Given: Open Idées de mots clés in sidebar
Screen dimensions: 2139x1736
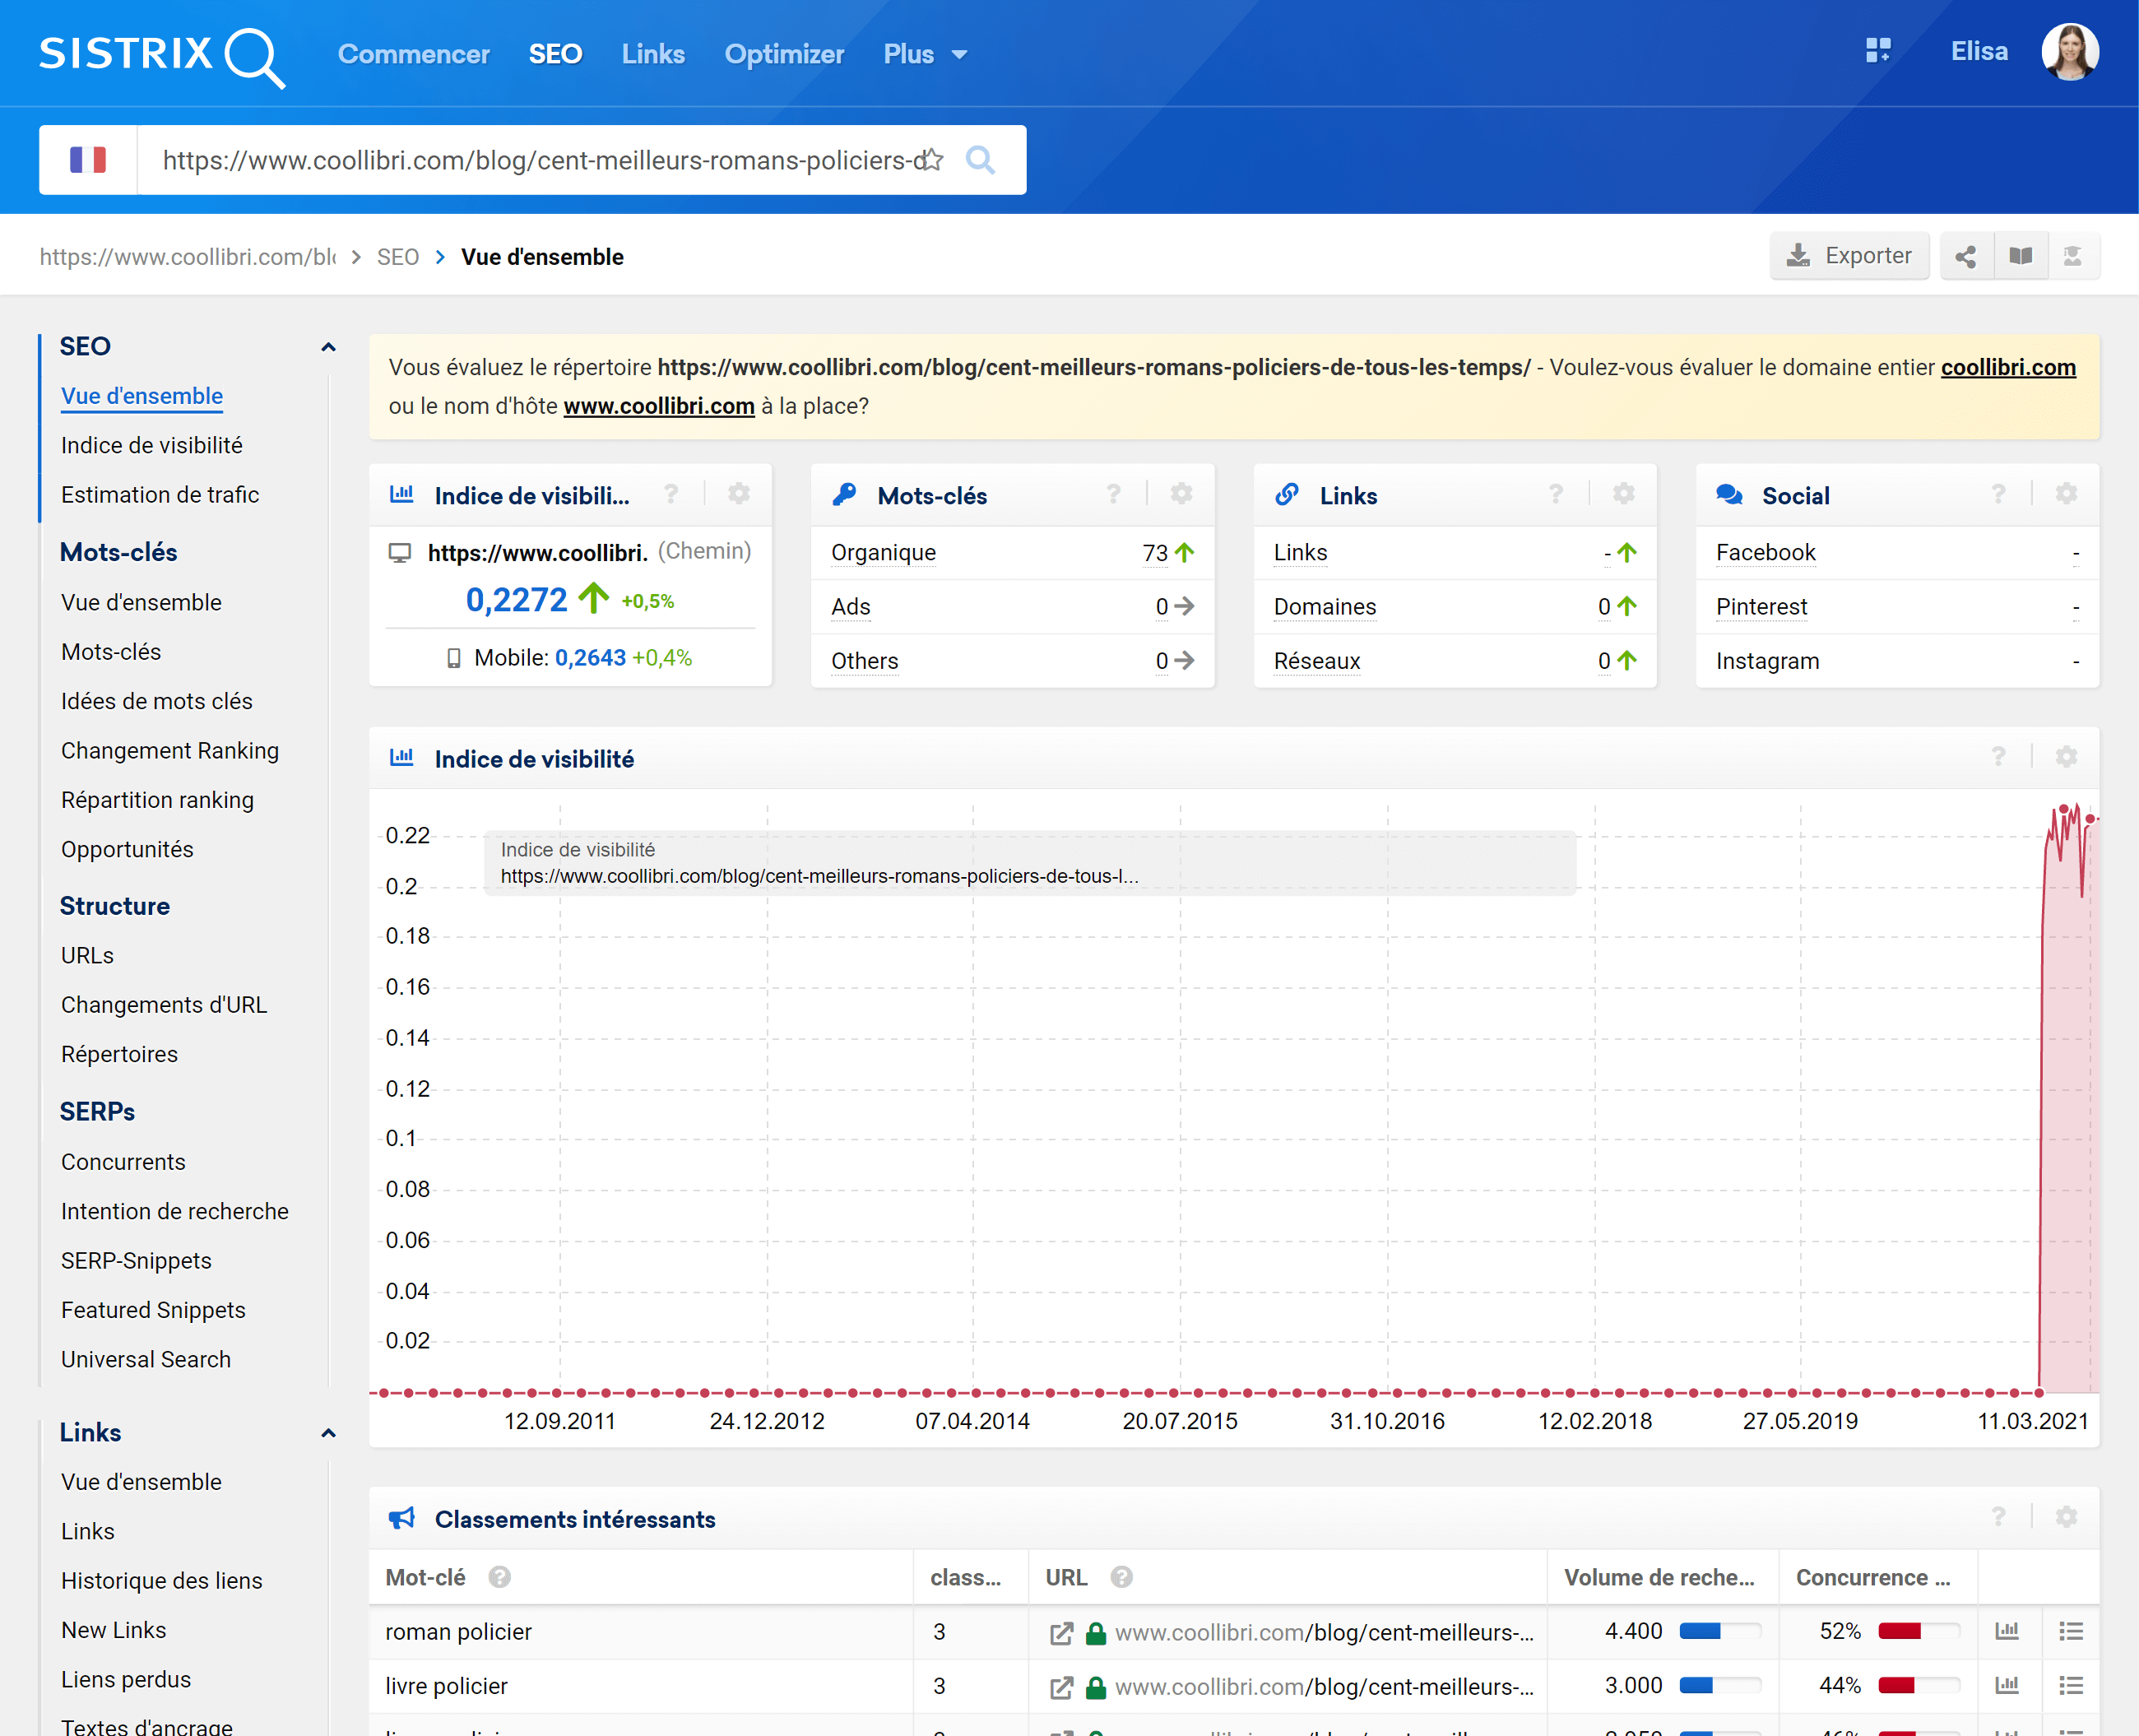Looking at the screenshot, I should [x=157, y=702].
